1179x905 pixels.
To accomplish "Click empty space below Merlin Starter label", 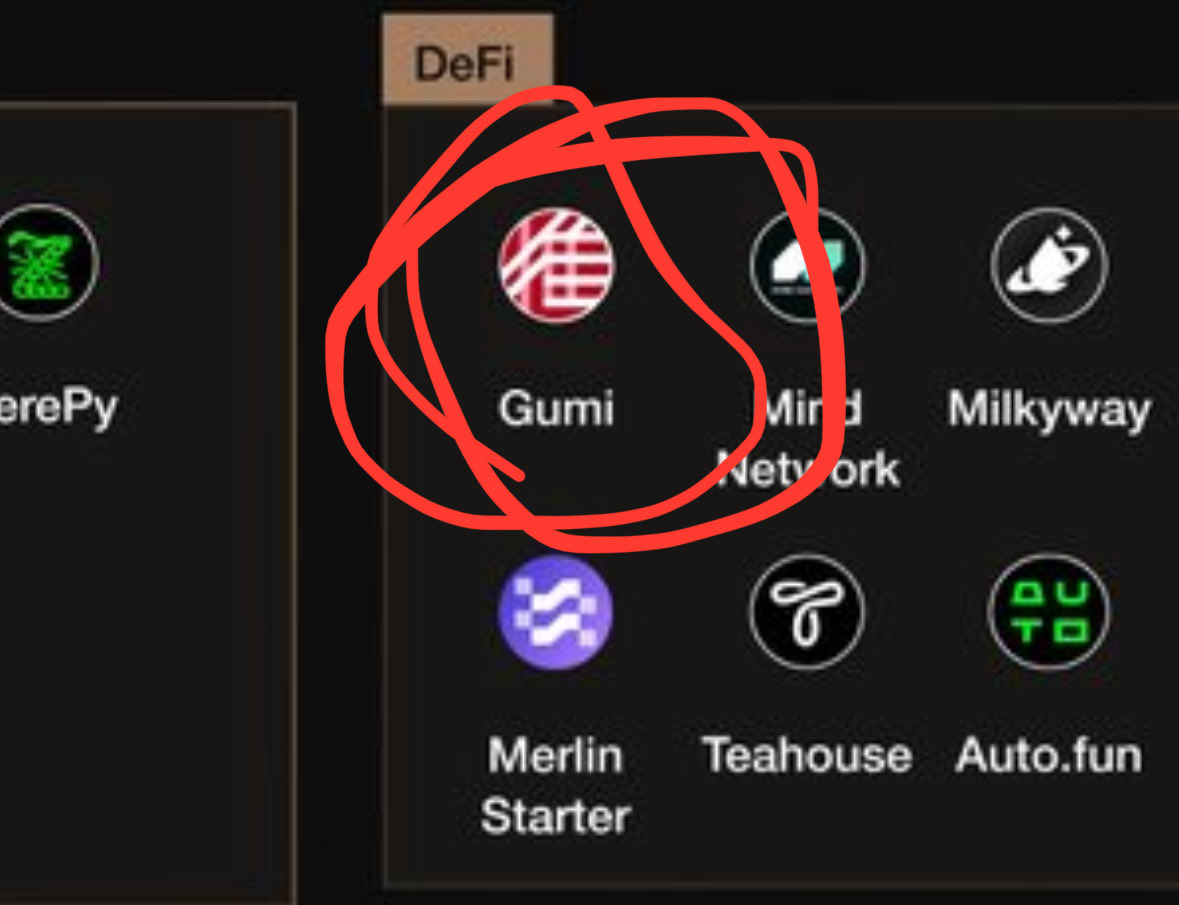I will (556, 864).
